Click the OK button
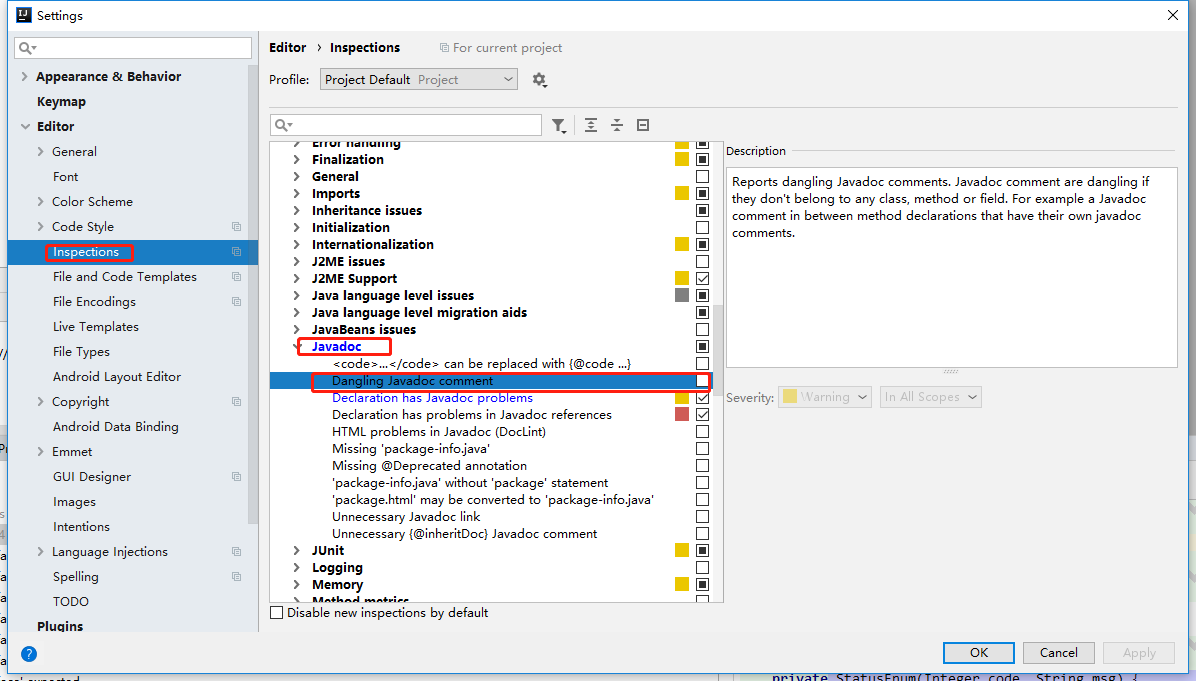Viewport: 1196px width, 681px height. pyautogui.click(x=978, y=652)
